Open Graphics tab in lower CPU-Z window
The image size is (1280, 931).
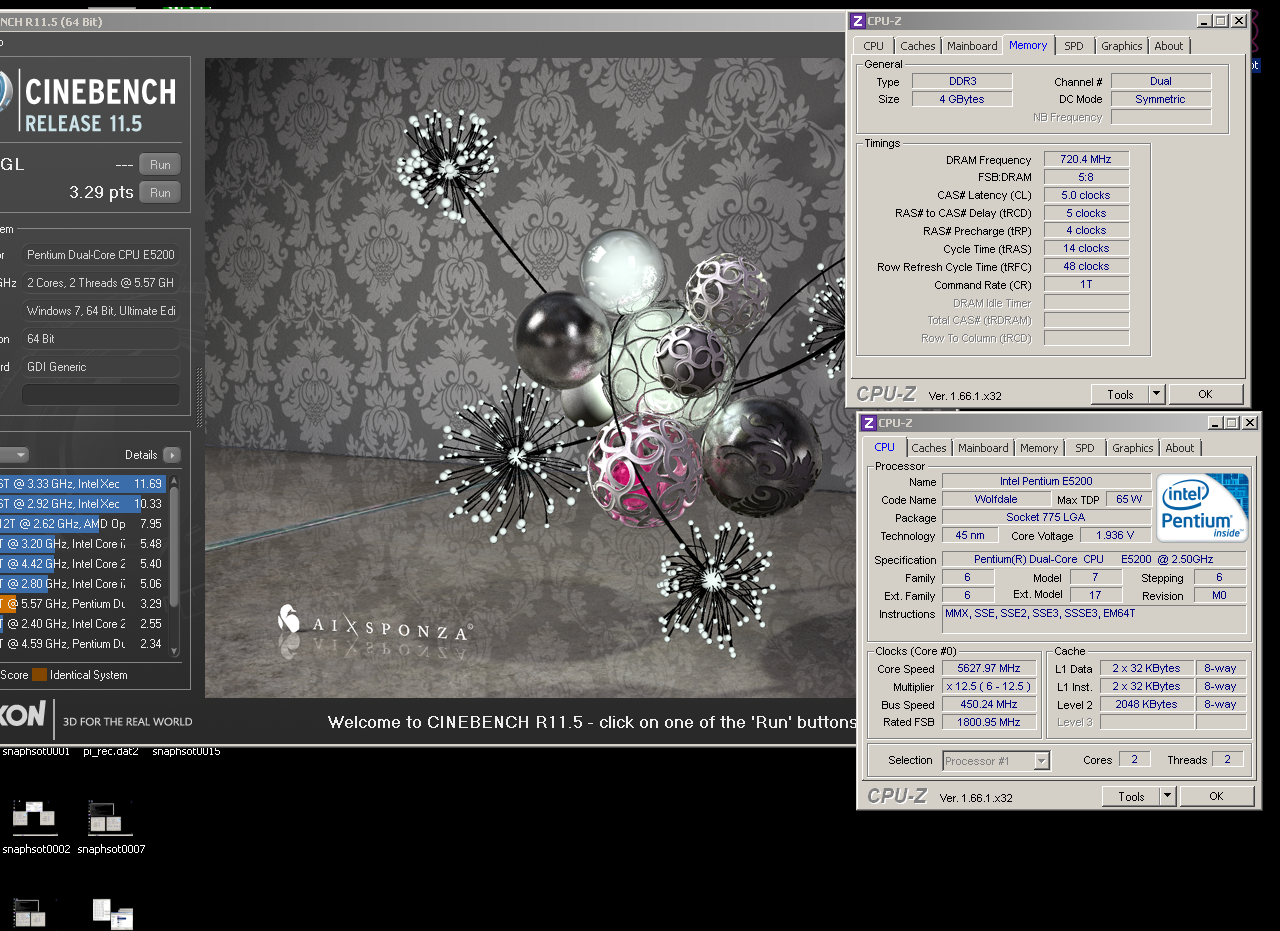(1132, 448)
